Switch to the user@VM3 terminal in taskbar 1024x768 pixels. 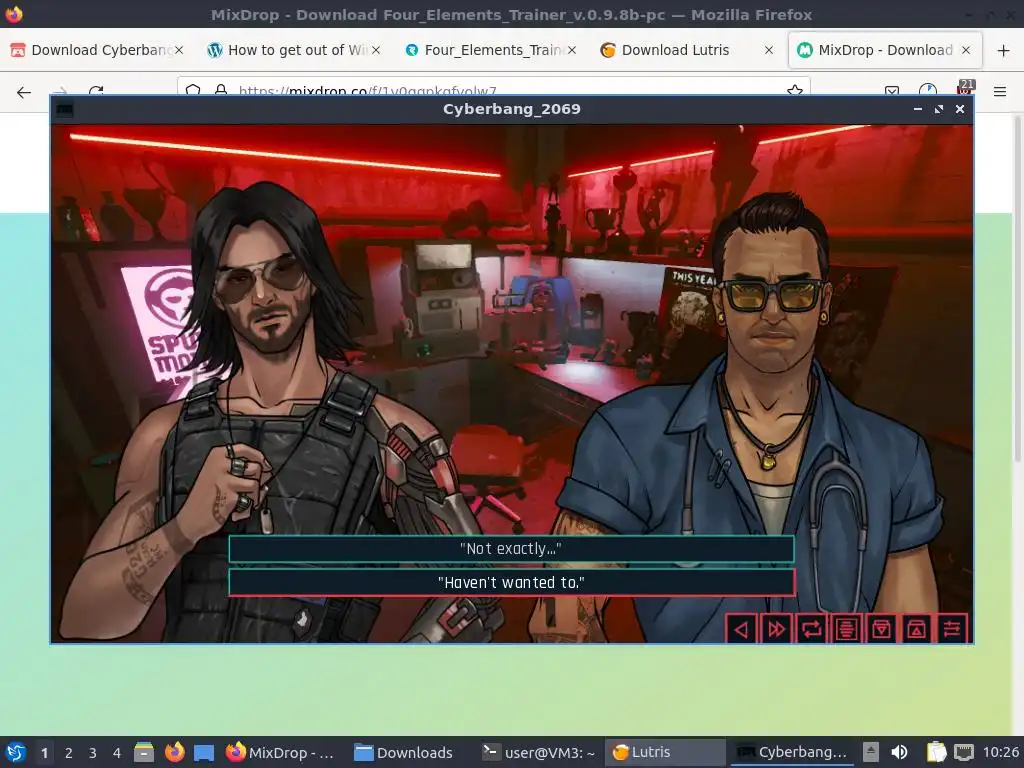tap(539, 752)
